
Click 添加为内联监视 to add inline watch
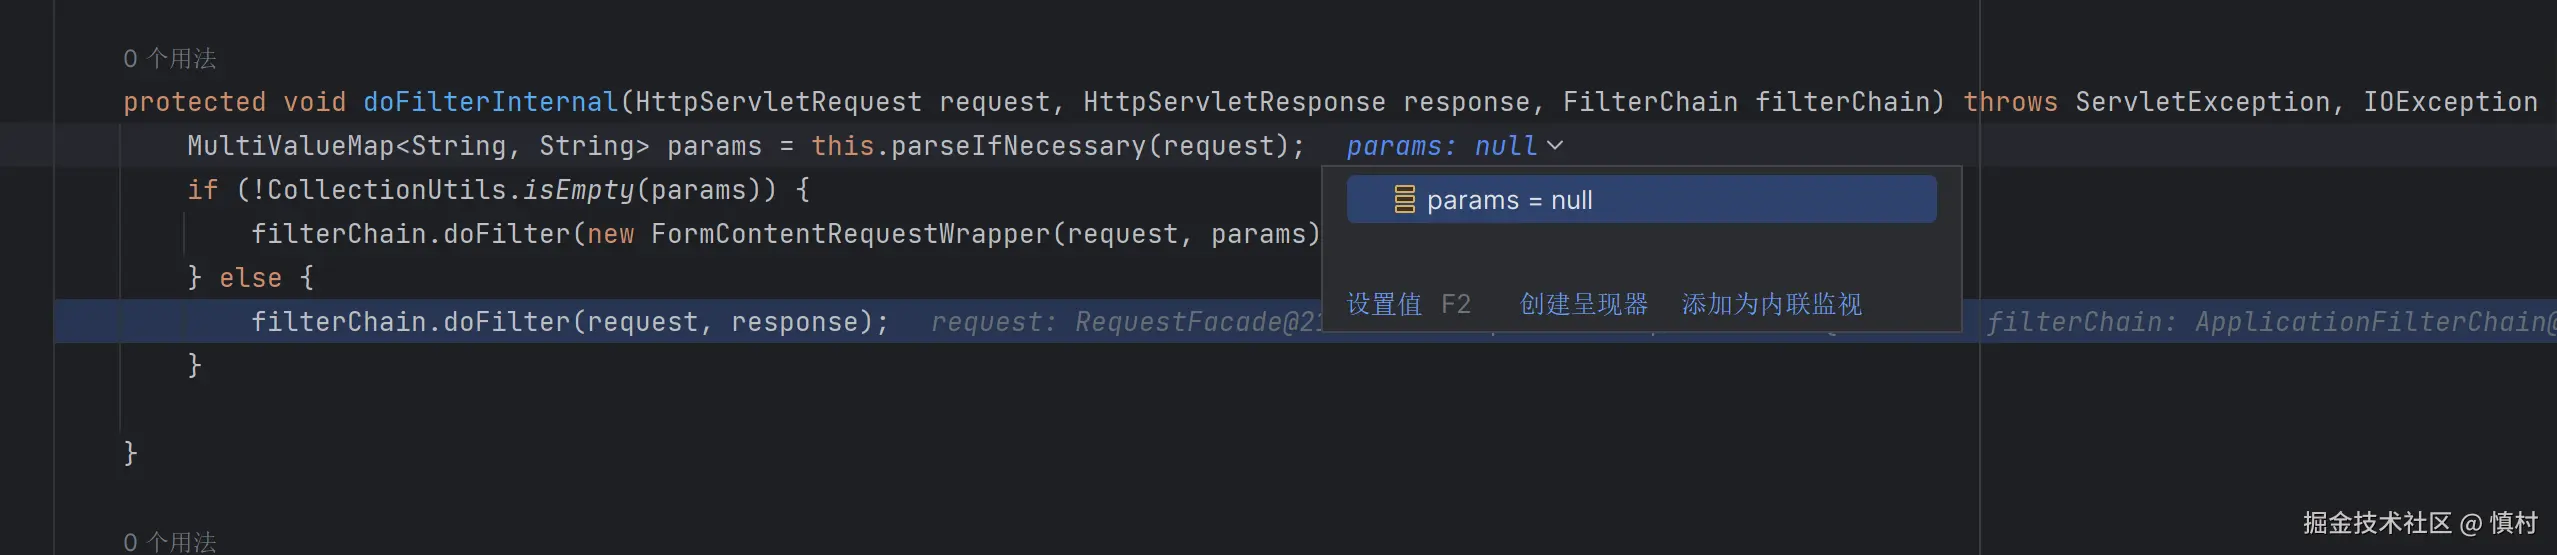pyautogui.click(x=1771, y=304)
